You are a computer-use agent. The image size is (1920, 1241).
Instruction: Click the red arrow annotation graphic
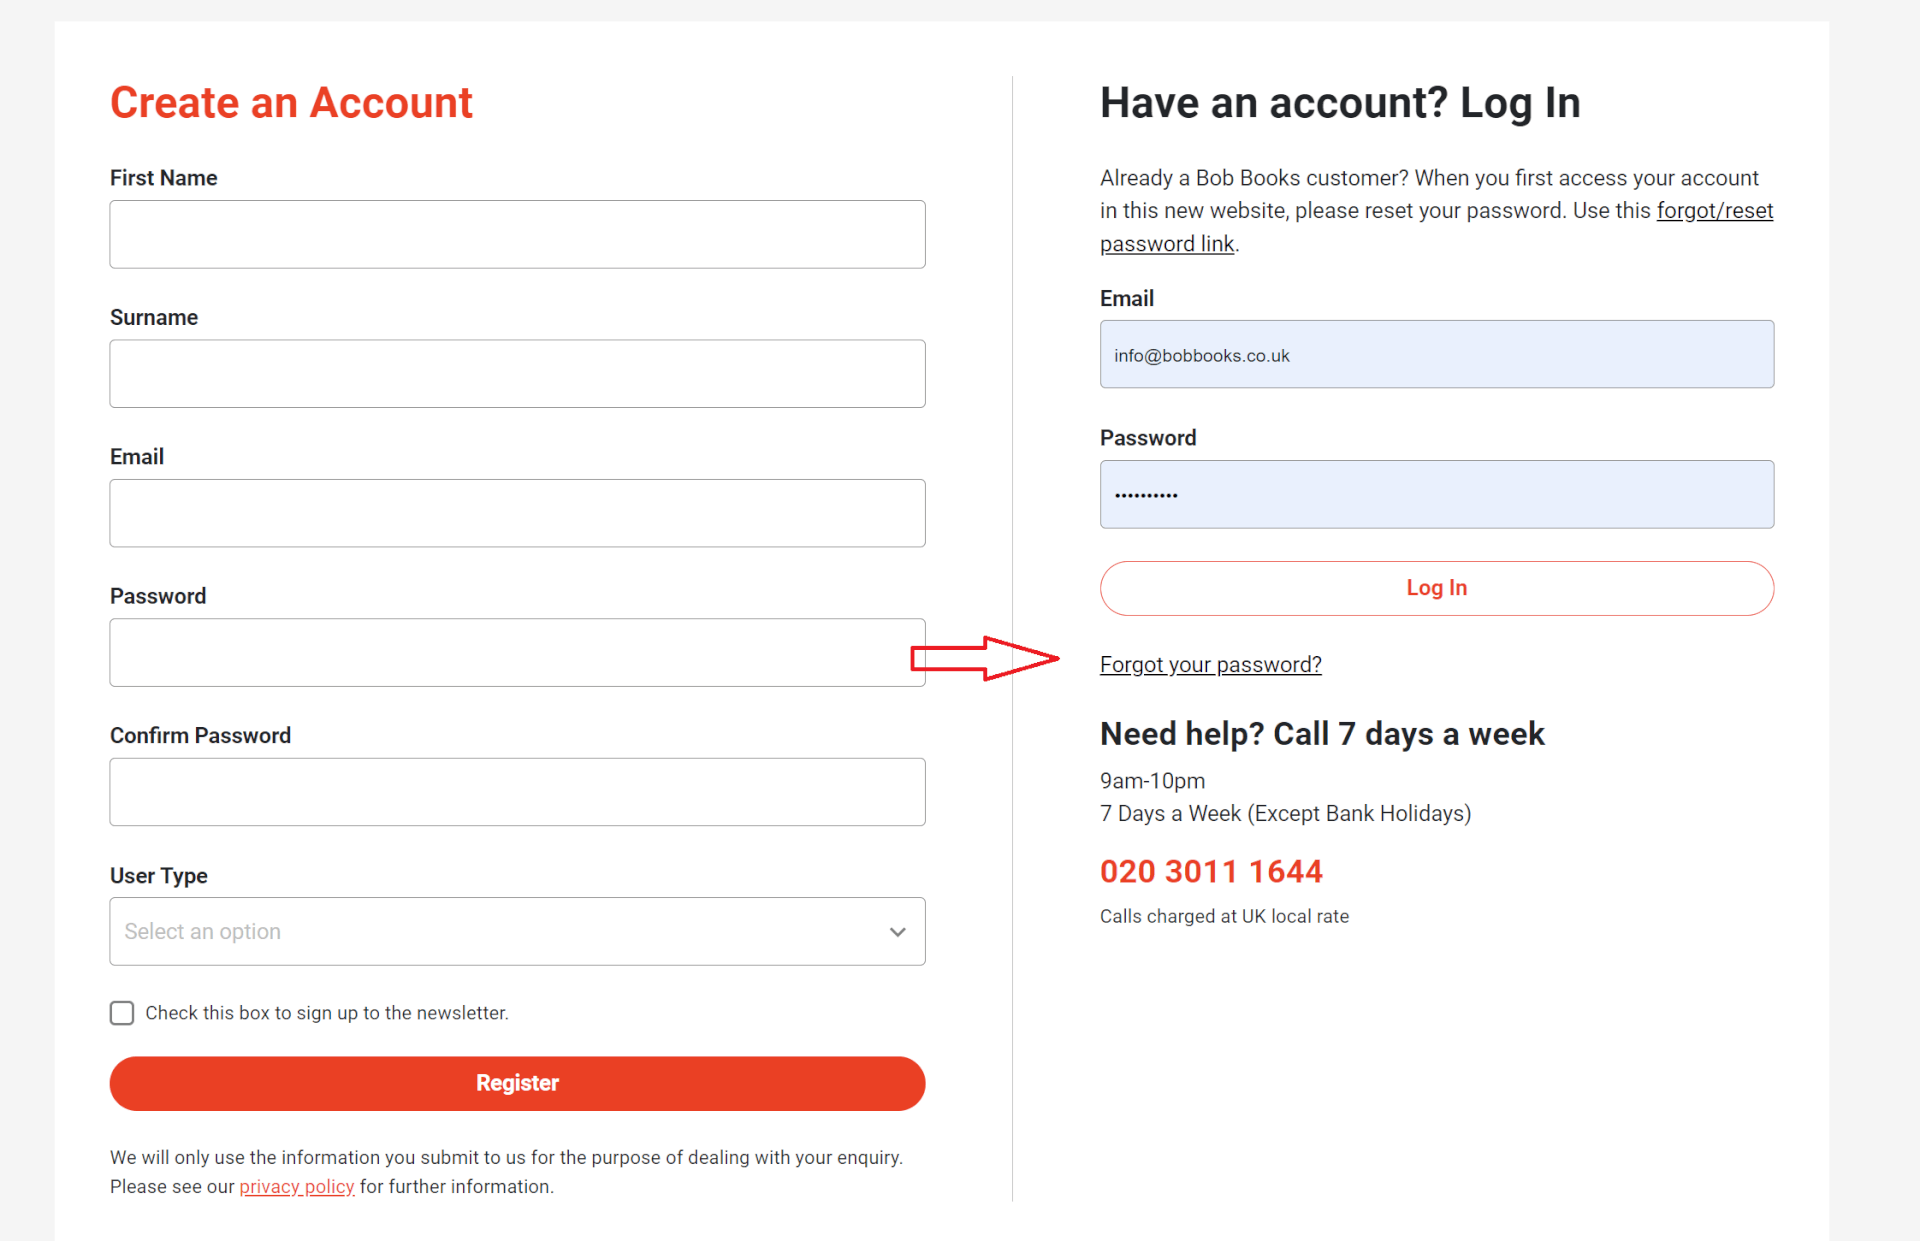(984, 658)
